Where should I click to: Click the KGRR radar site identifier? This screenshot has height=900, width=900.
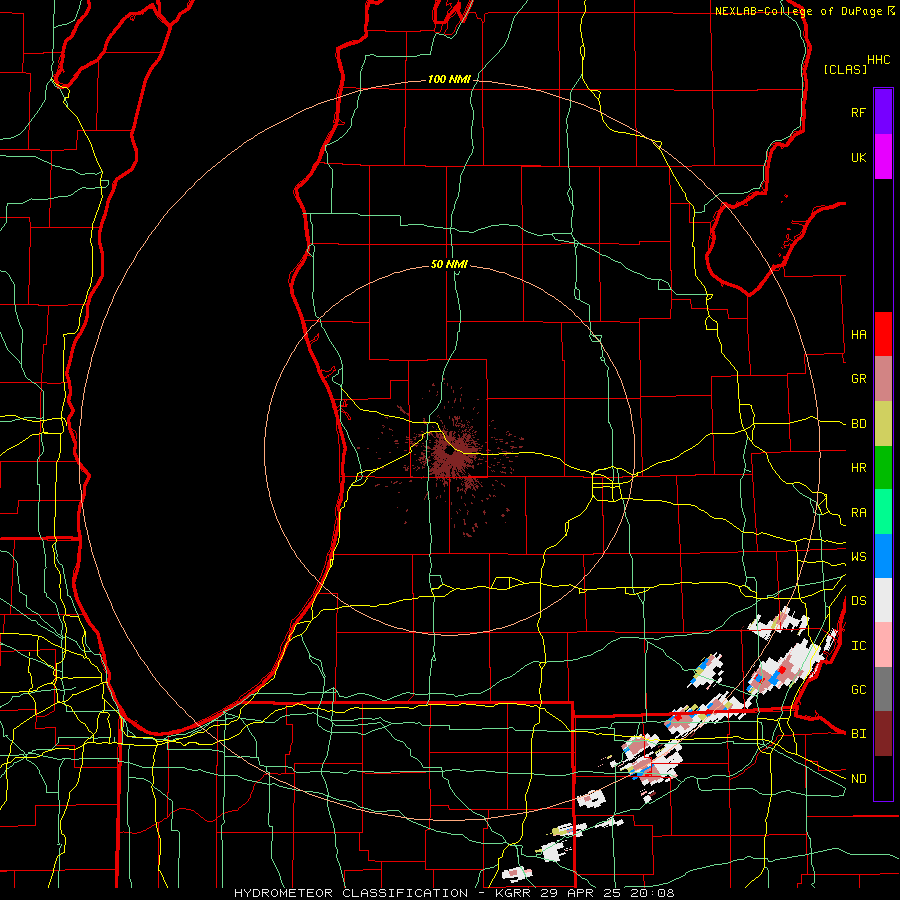coord(512,893)
